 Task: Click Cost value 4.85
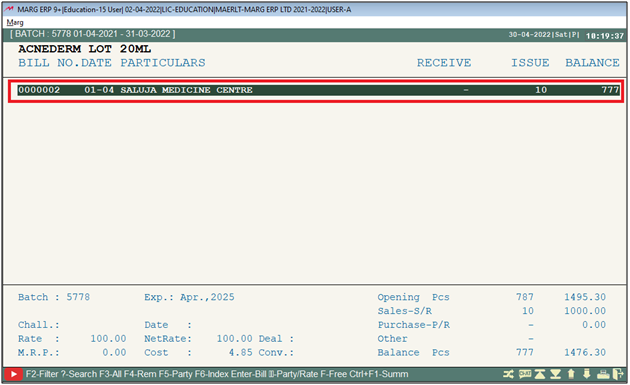click(241, 353)
